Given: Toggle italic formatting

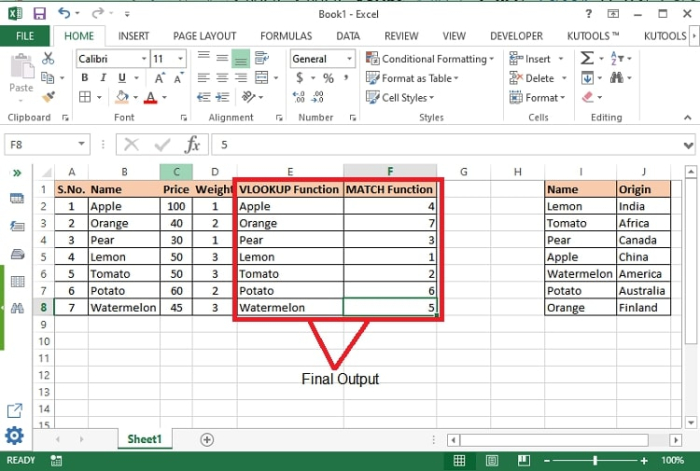Looking at the screenshot, I should (103, 78).
